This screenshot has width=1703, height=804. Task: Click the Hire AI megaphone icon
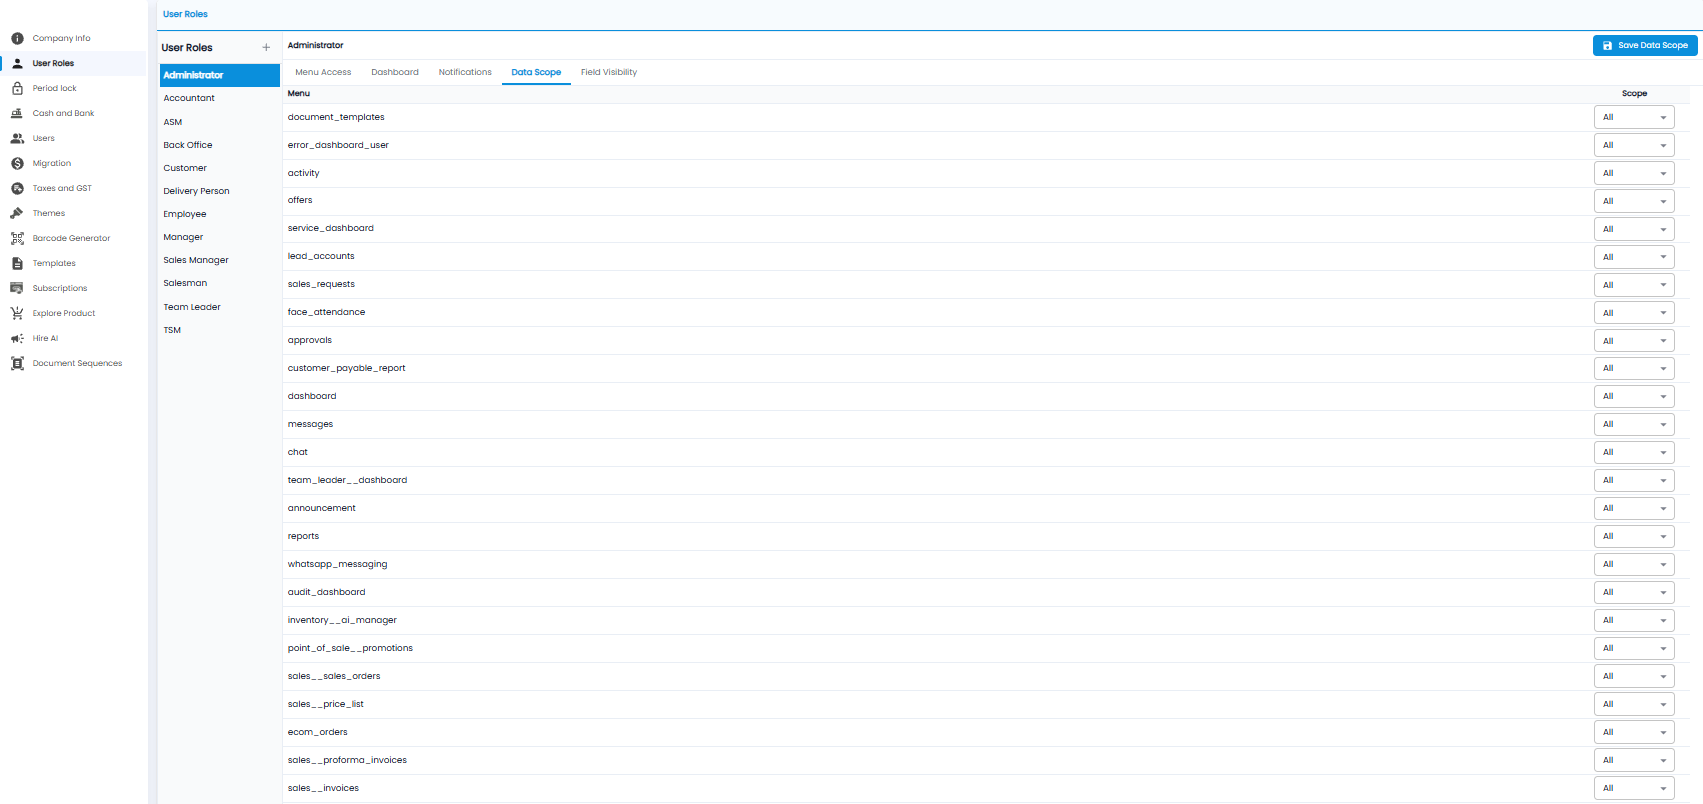(17, 338)
